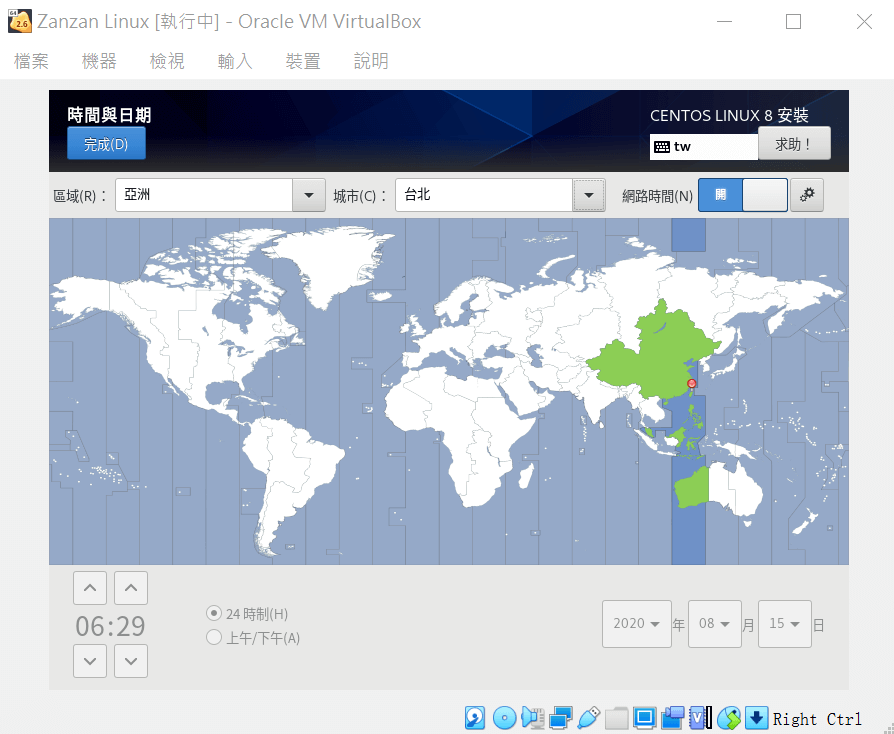
Task: Click the keyboard capture arrow icon
Action: click(756, 718)
